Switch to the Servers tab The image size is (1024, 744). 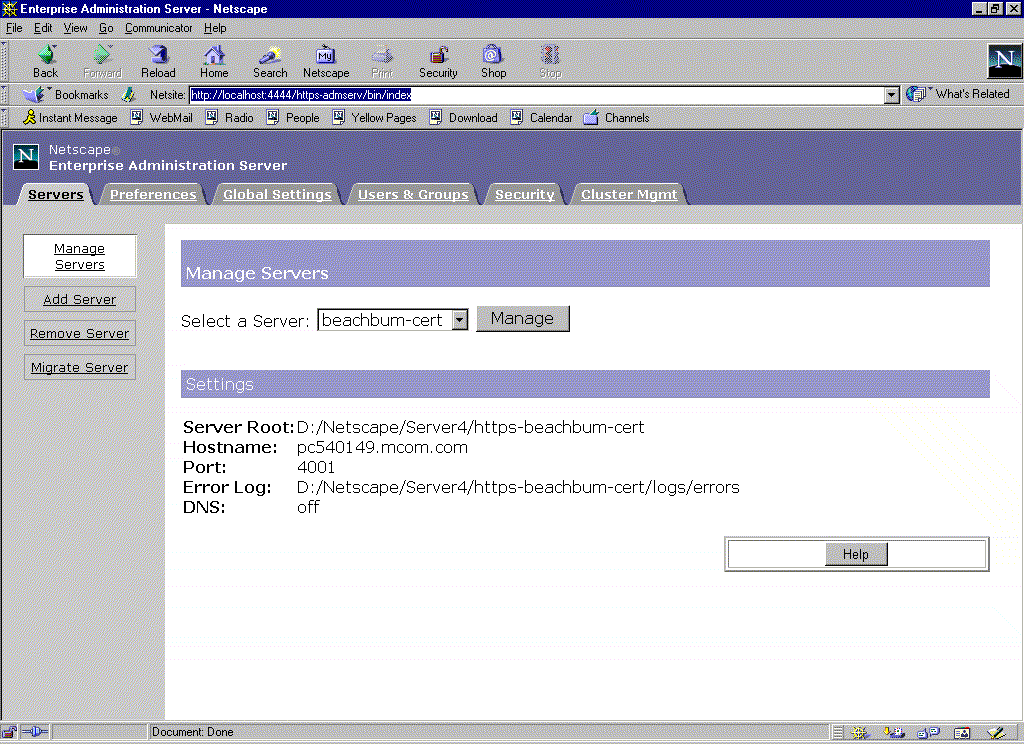point(56,194)
